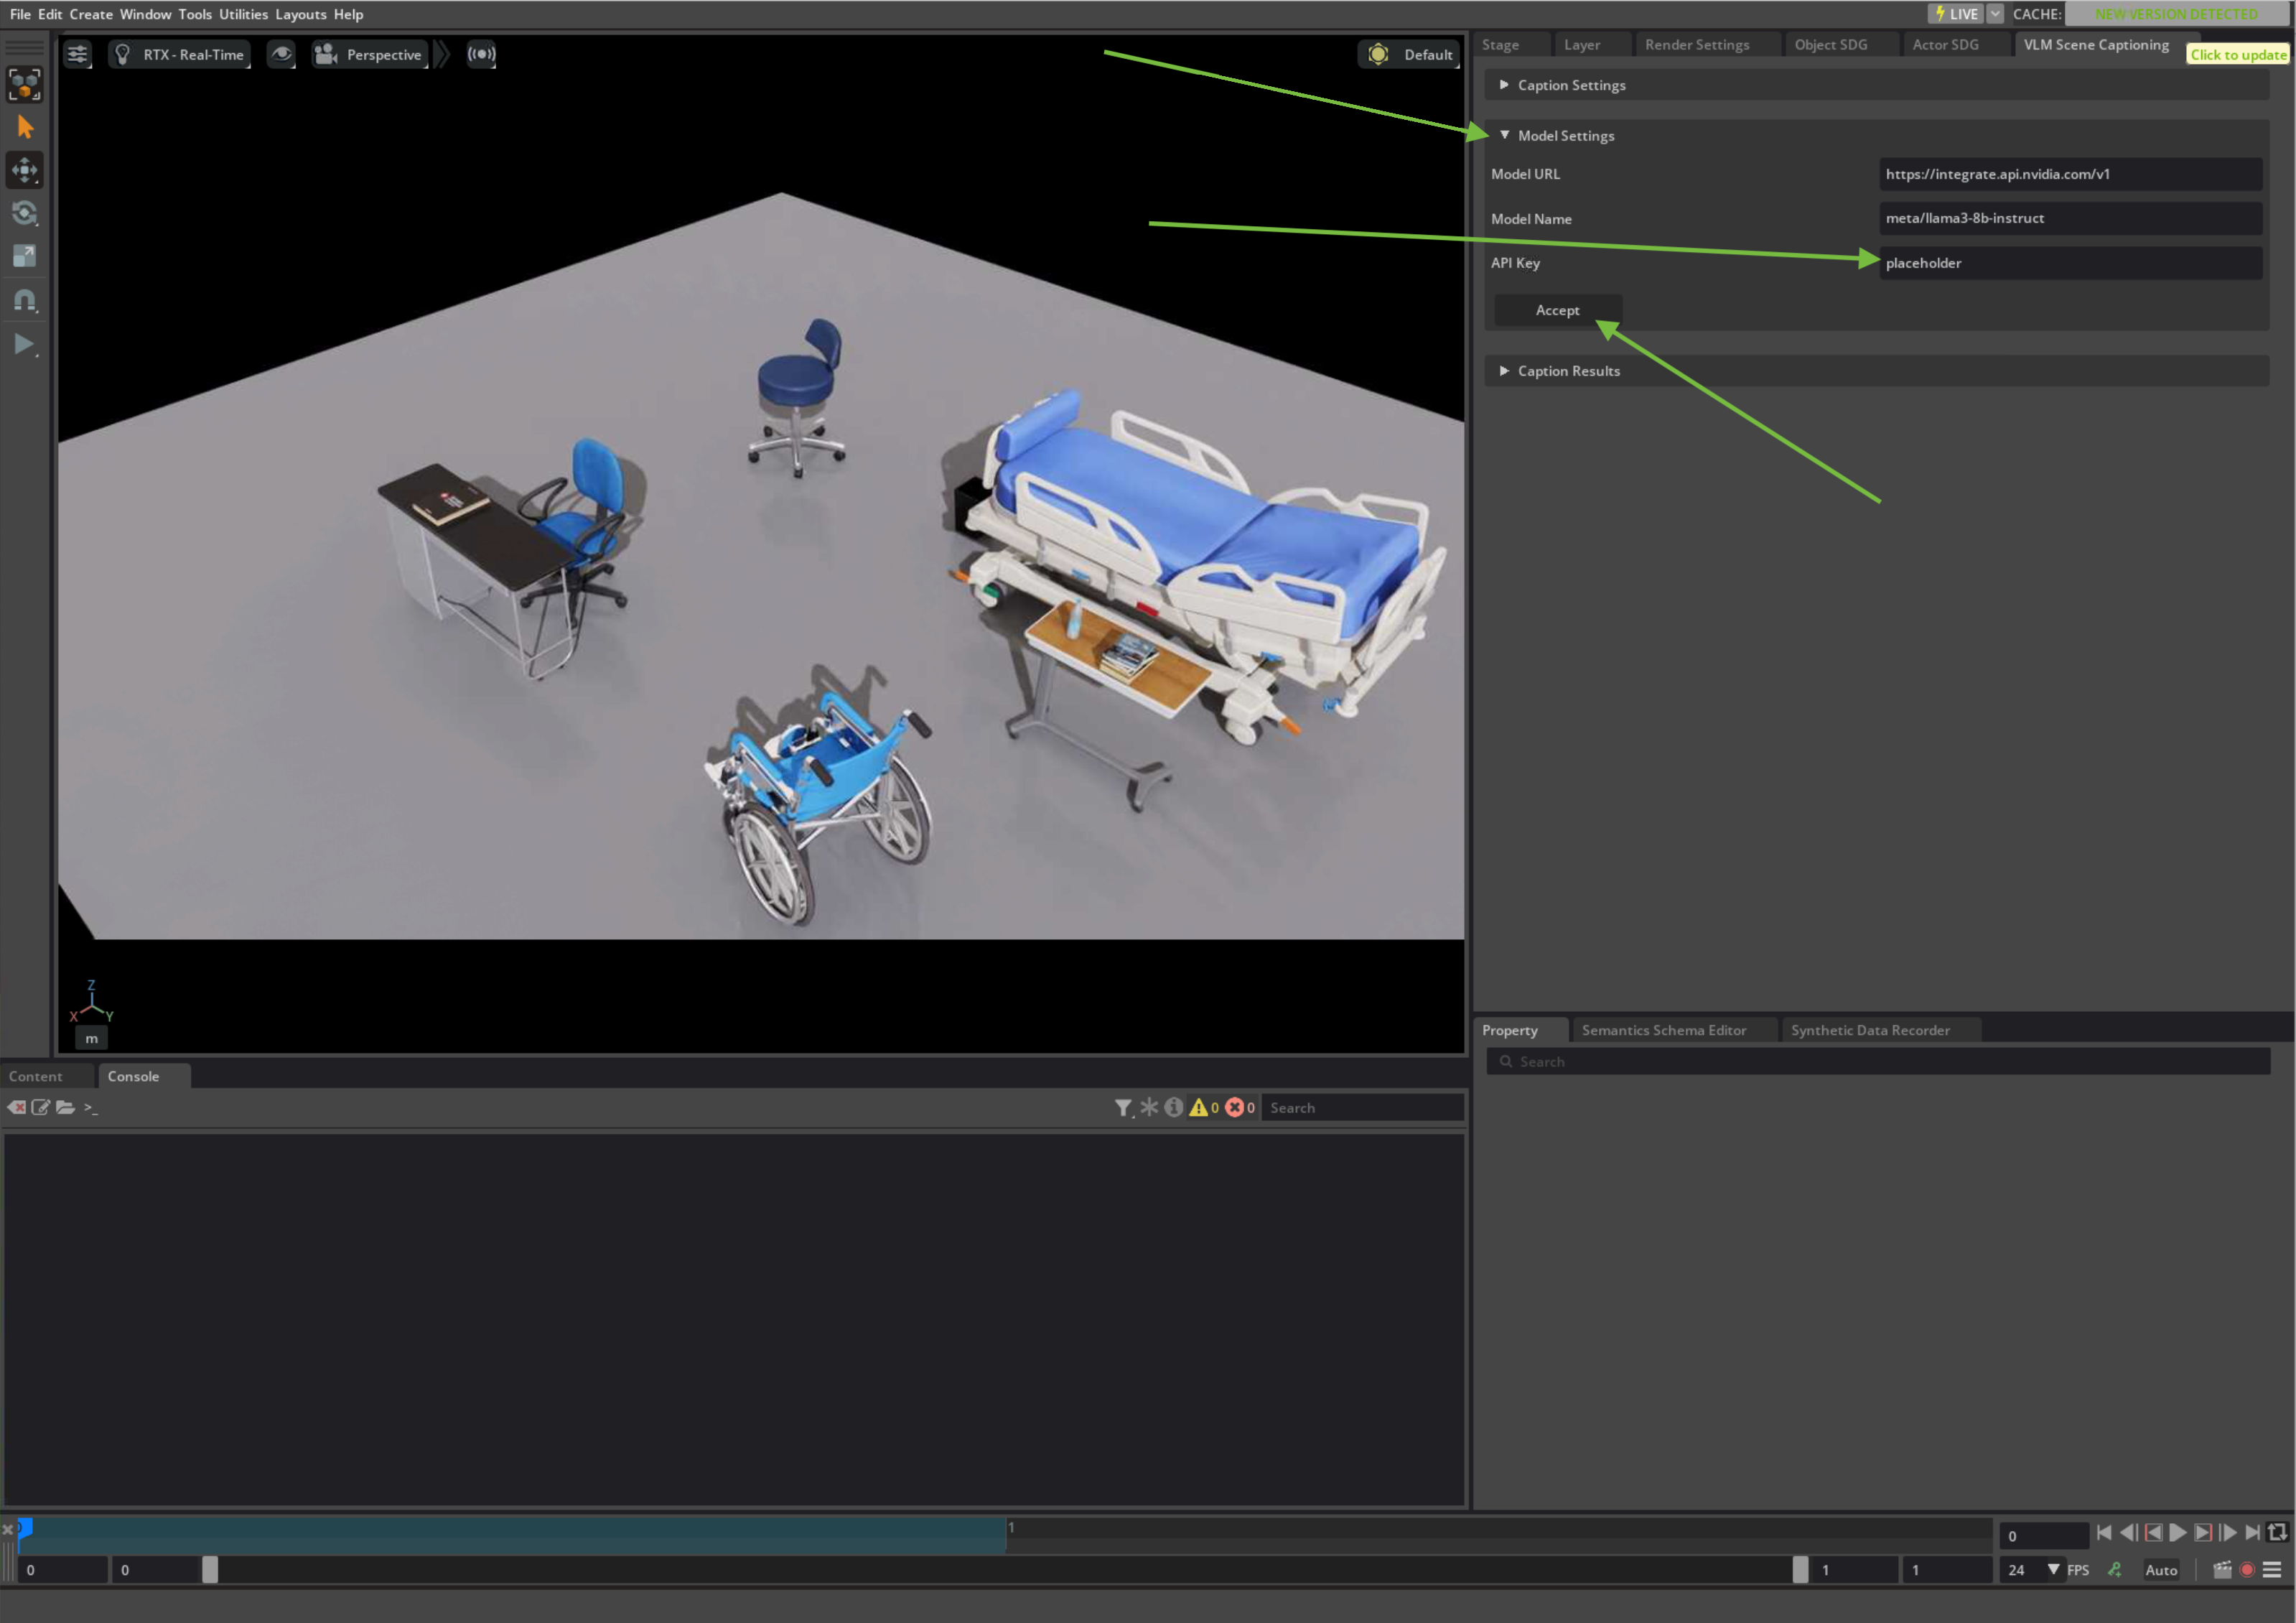
Task: Click the Property panel search field
Action: 1877,1061
